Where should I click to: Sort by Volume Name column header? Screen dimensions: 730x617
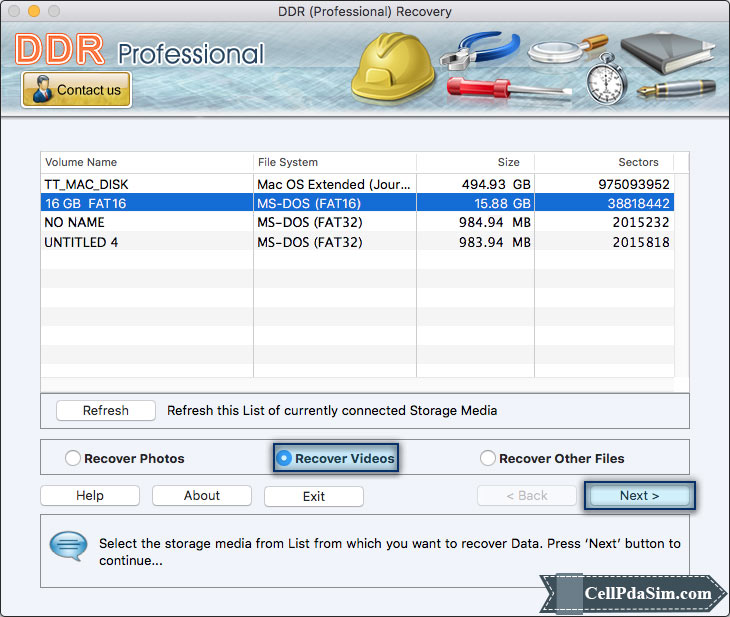[x=147, y=162]
